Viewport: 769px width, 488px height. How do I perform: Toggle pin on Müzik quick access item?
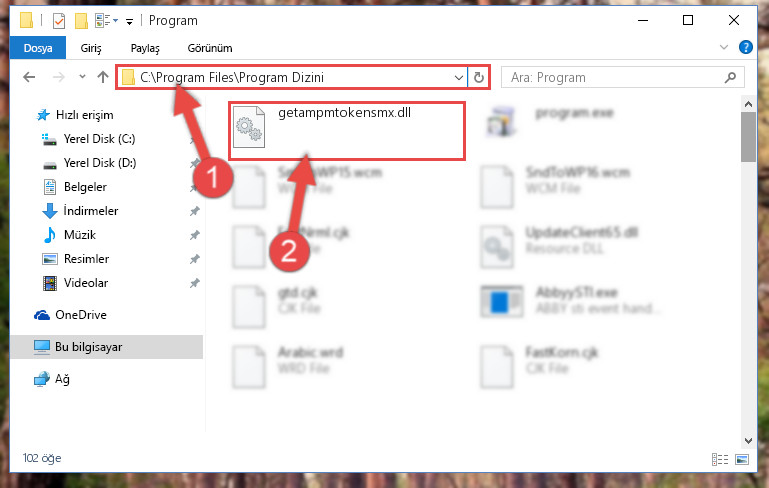(195, 235)
